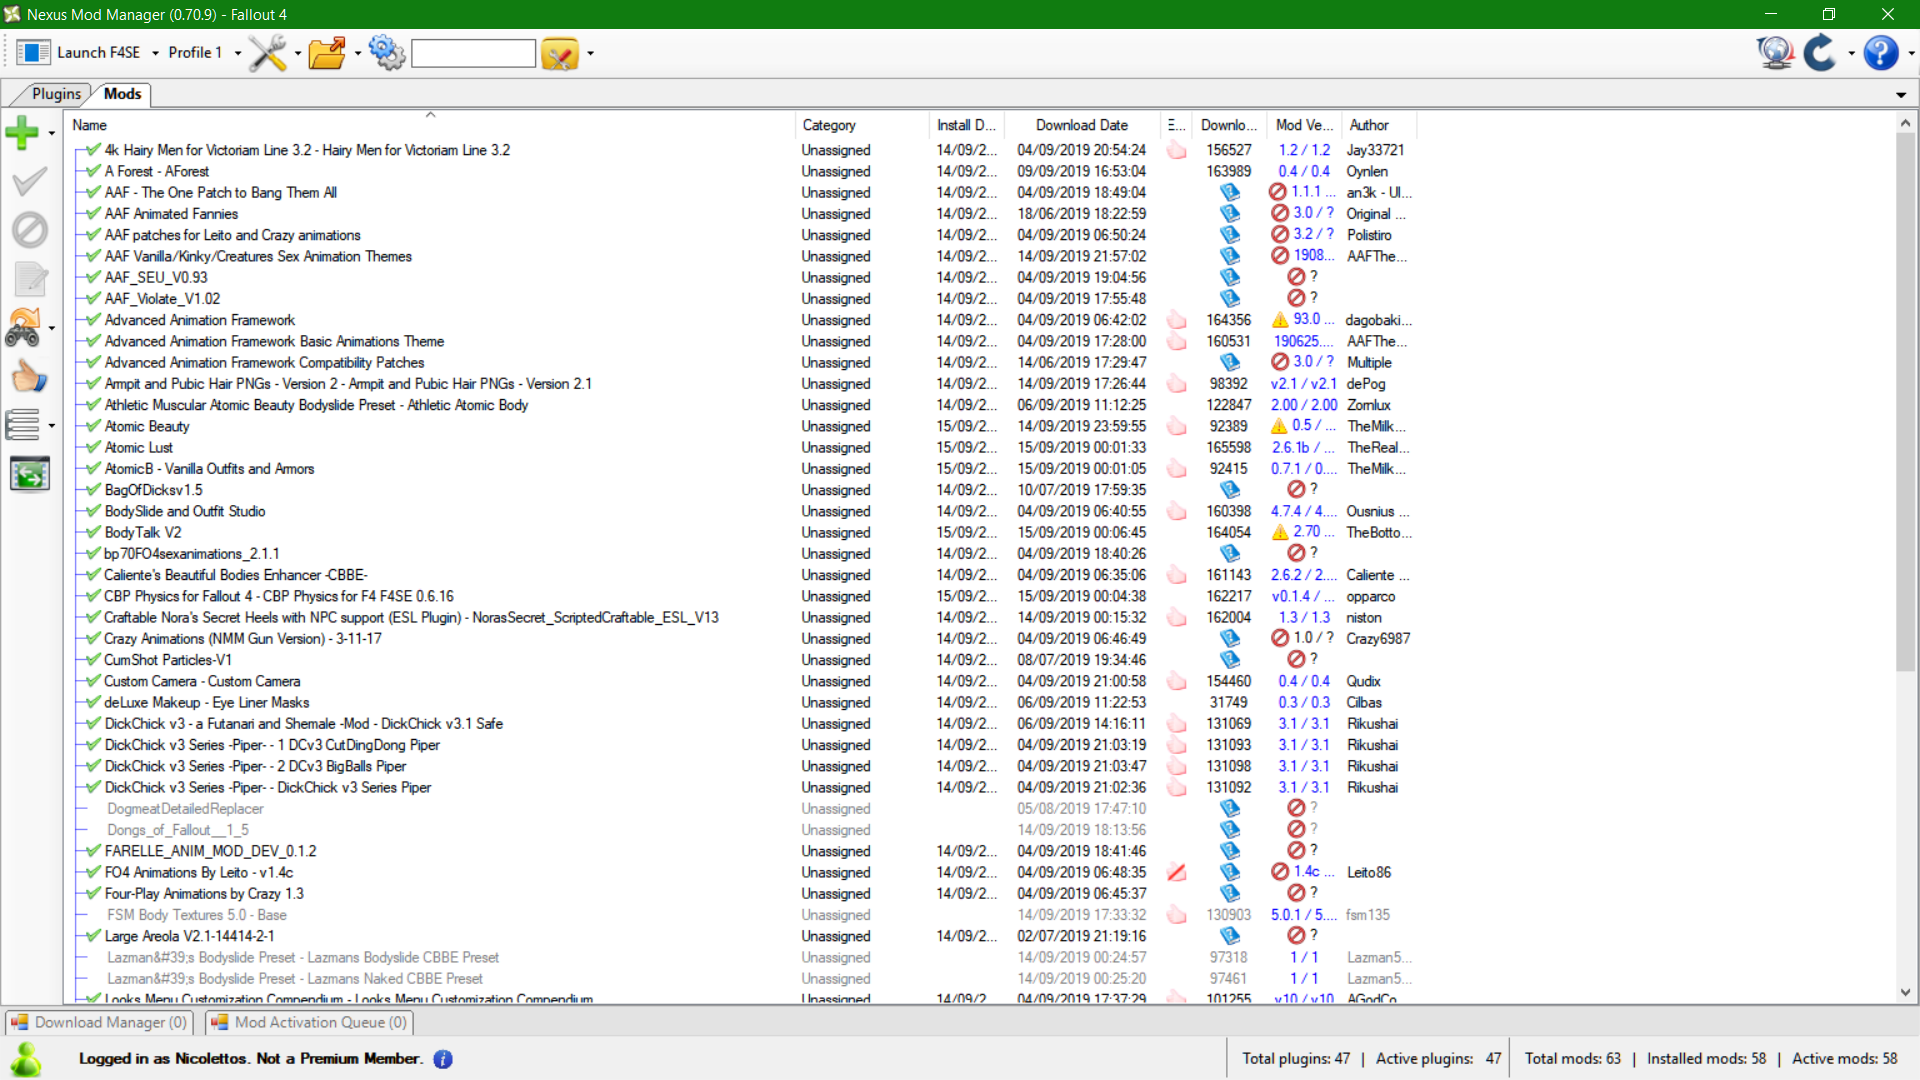Expand the add mod plus dropdown arrow
Screen dimensions: 1920x1080
tap(51, 133)
